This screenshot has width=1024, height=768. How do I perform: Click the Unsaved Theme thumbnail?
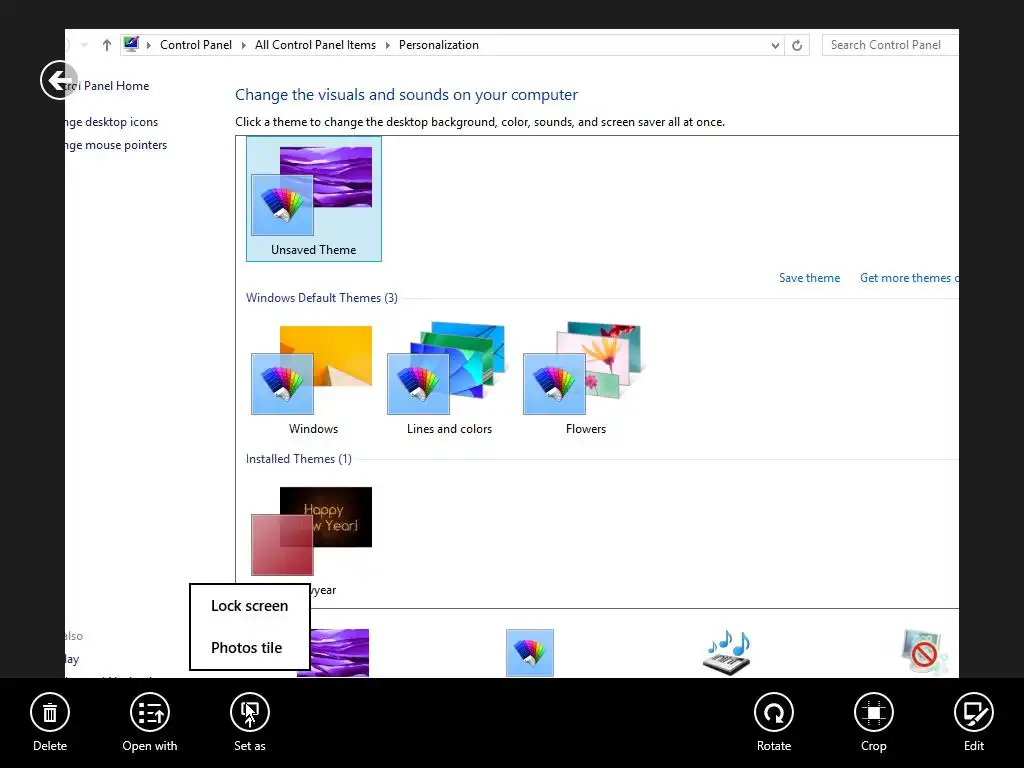(x=313, y=199)
